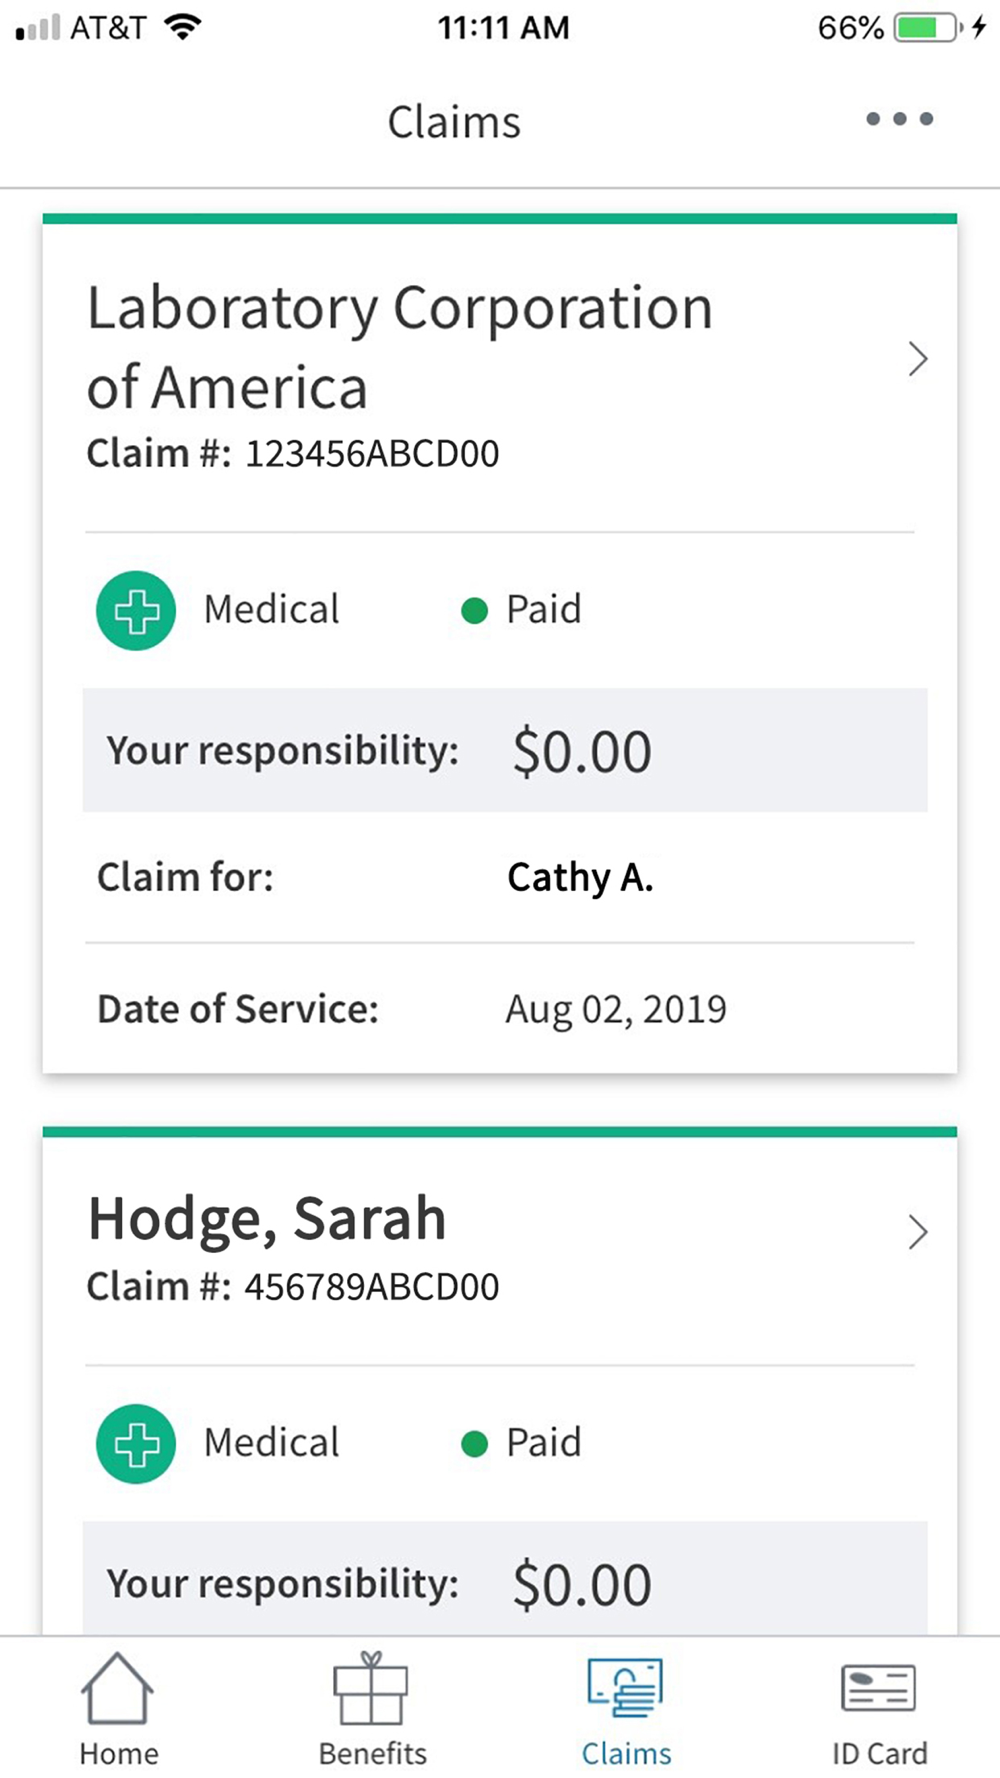1000x1778 pixels.
Task: Open the three-dot more options menu
Action: (899, 119)
